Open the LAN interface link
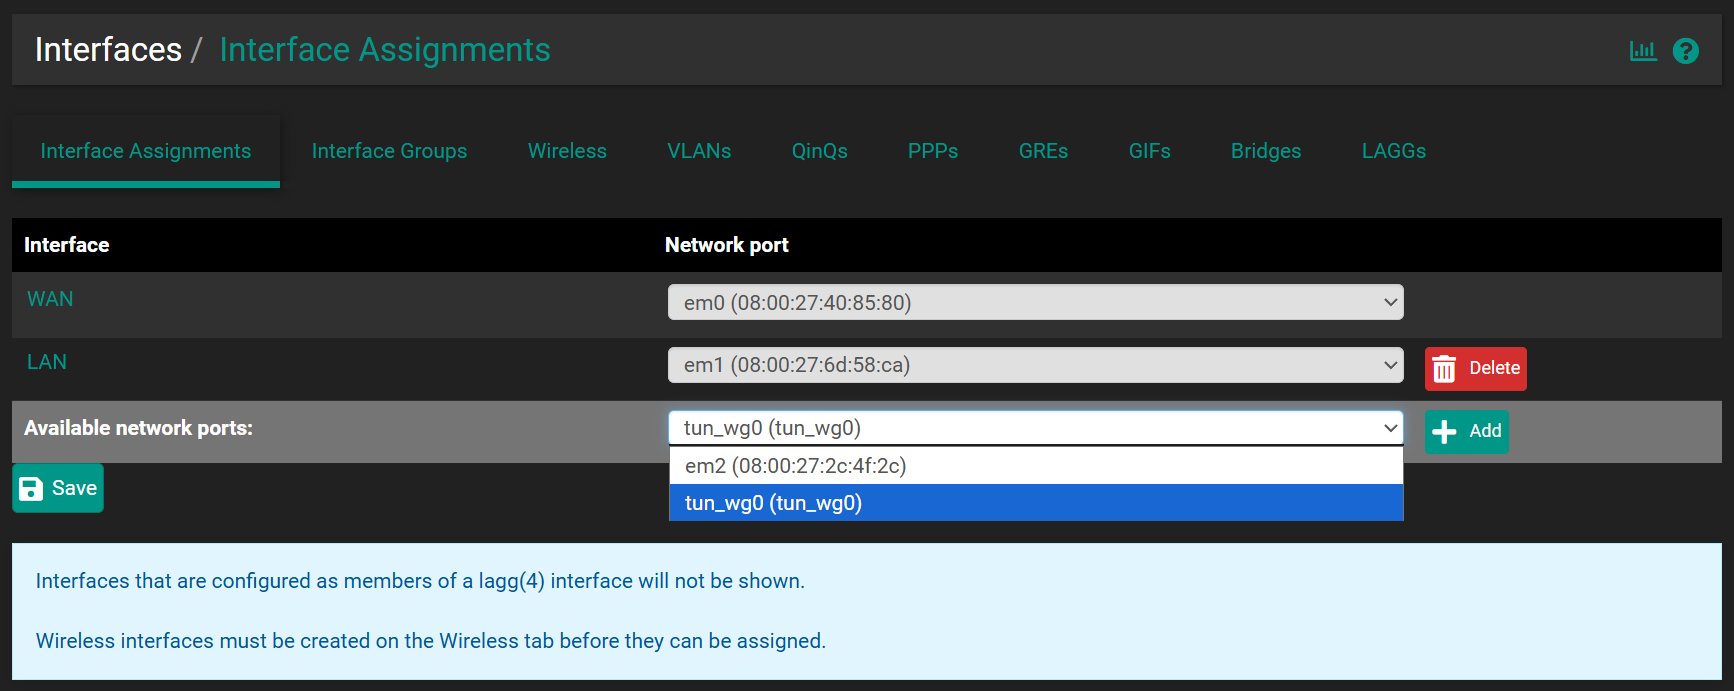 (47, 362)
